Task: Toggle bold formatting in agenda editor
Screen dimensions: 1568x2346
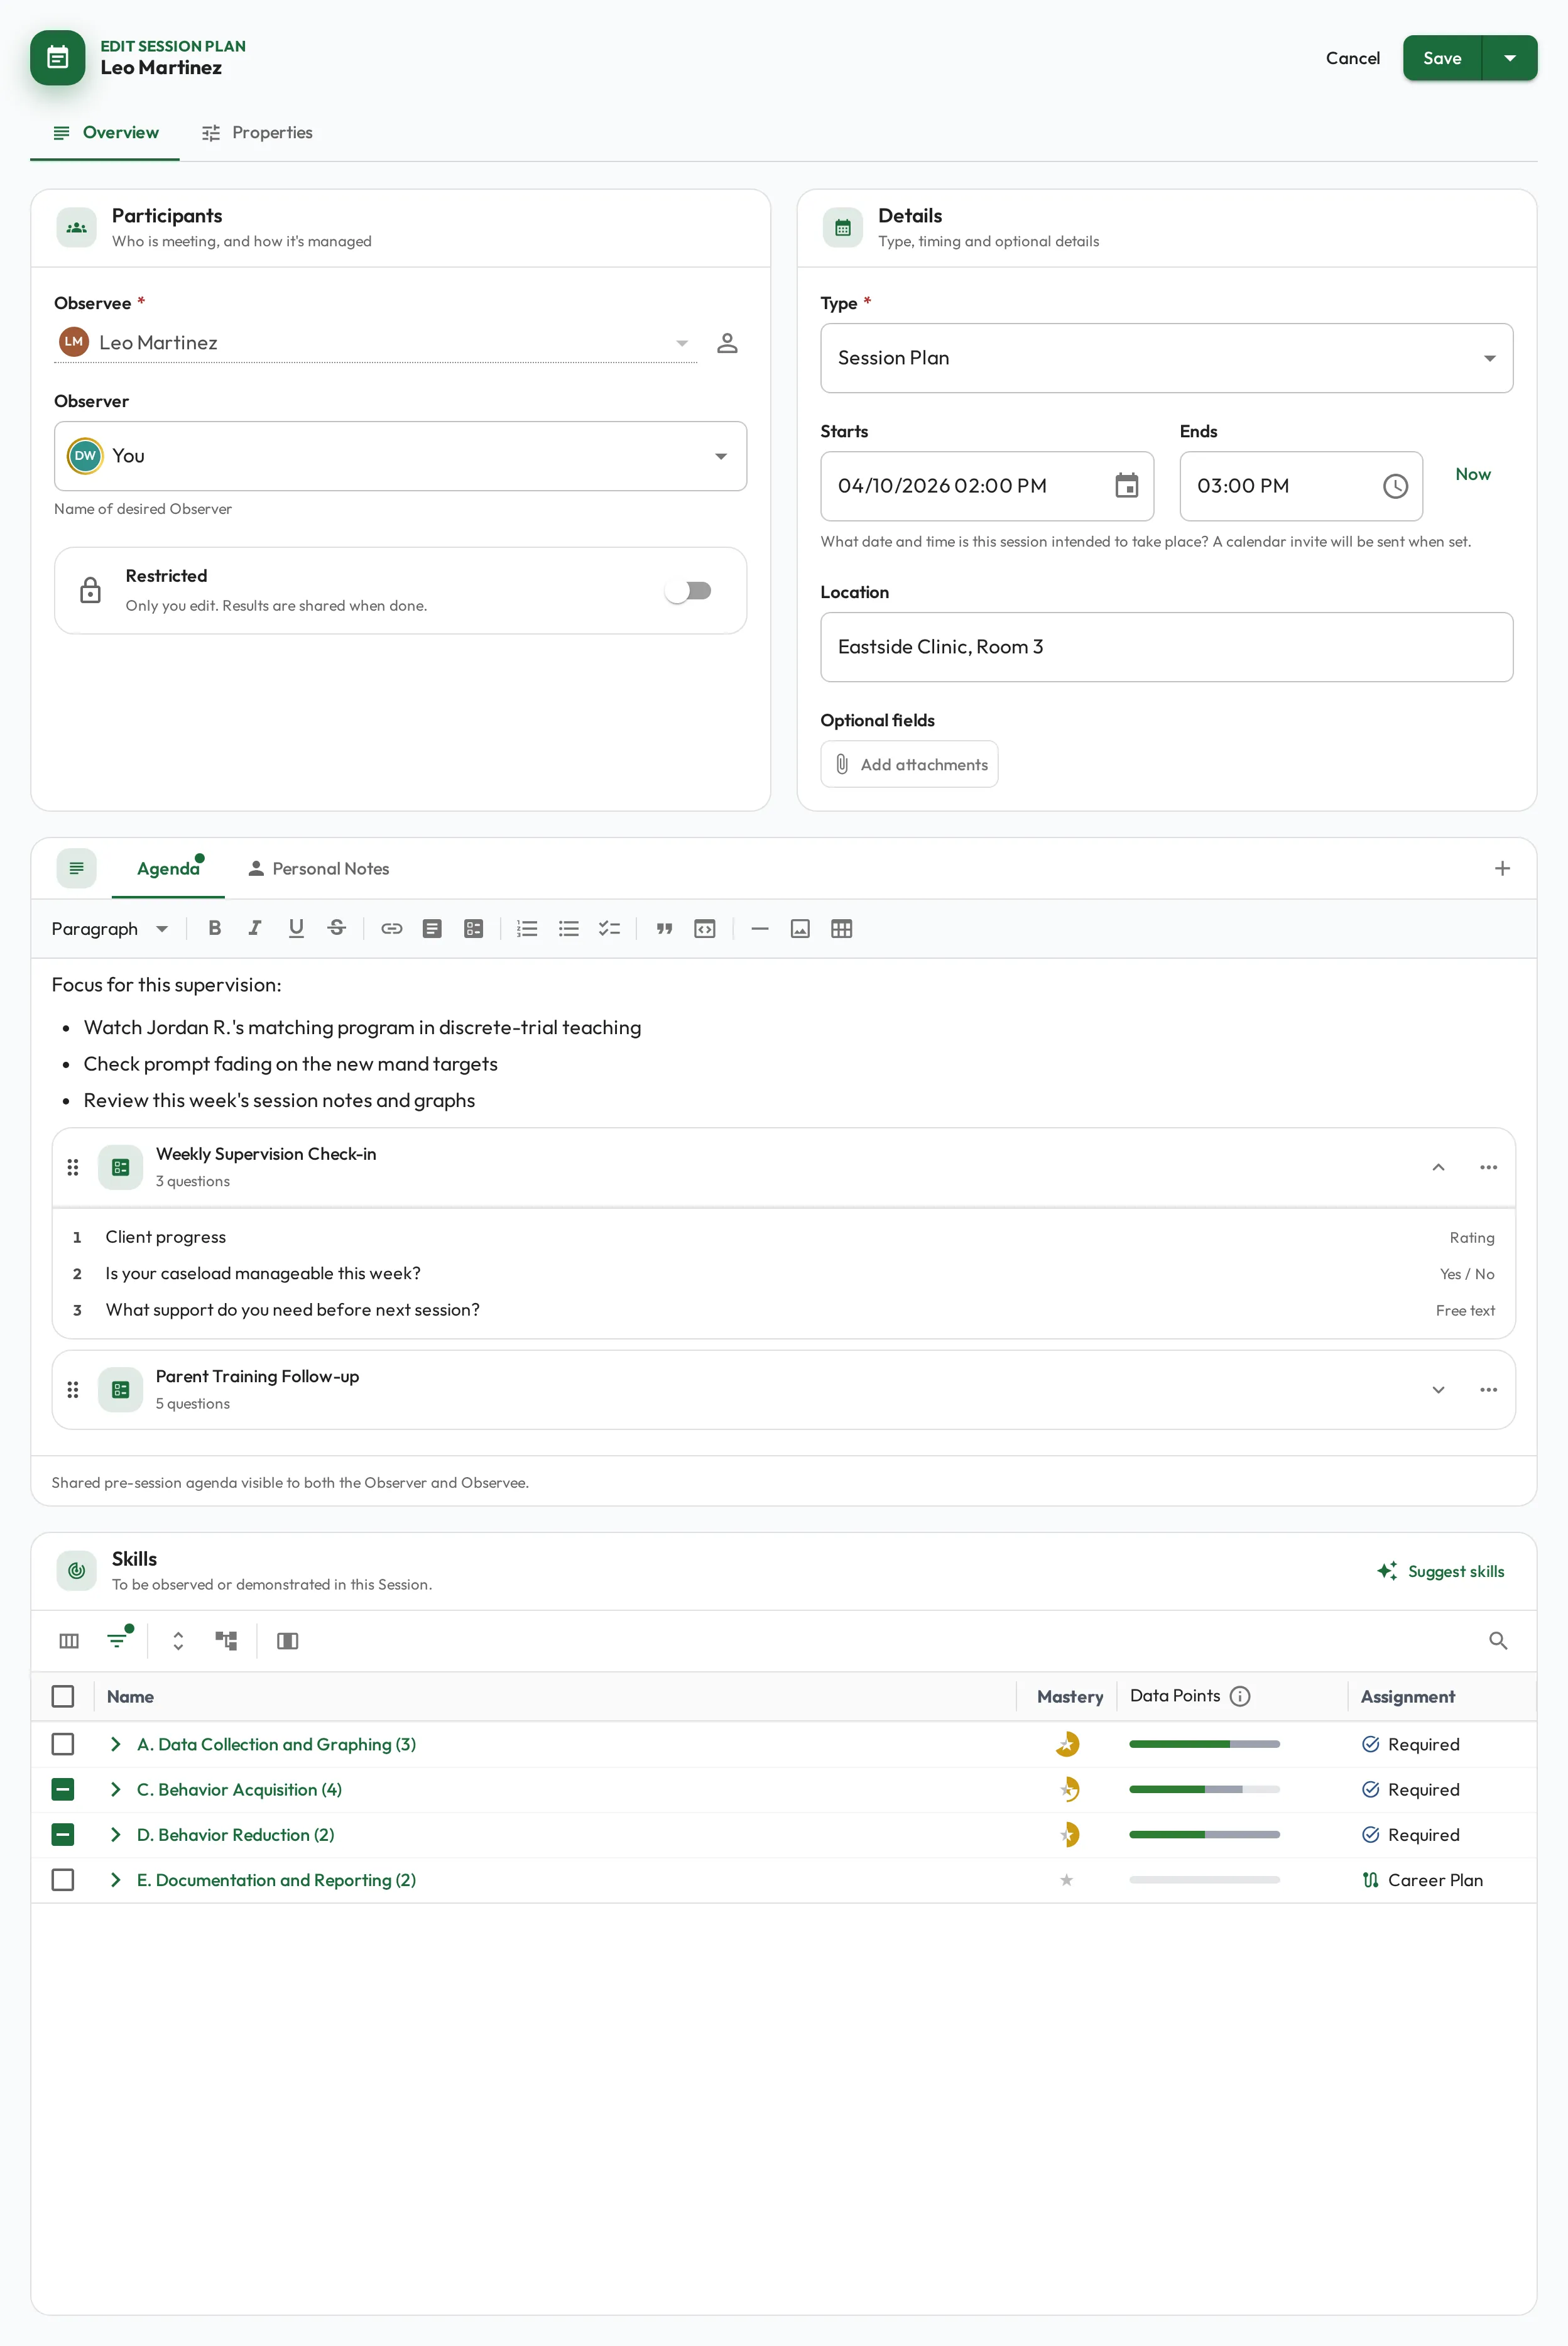Action: coord(214,928)
